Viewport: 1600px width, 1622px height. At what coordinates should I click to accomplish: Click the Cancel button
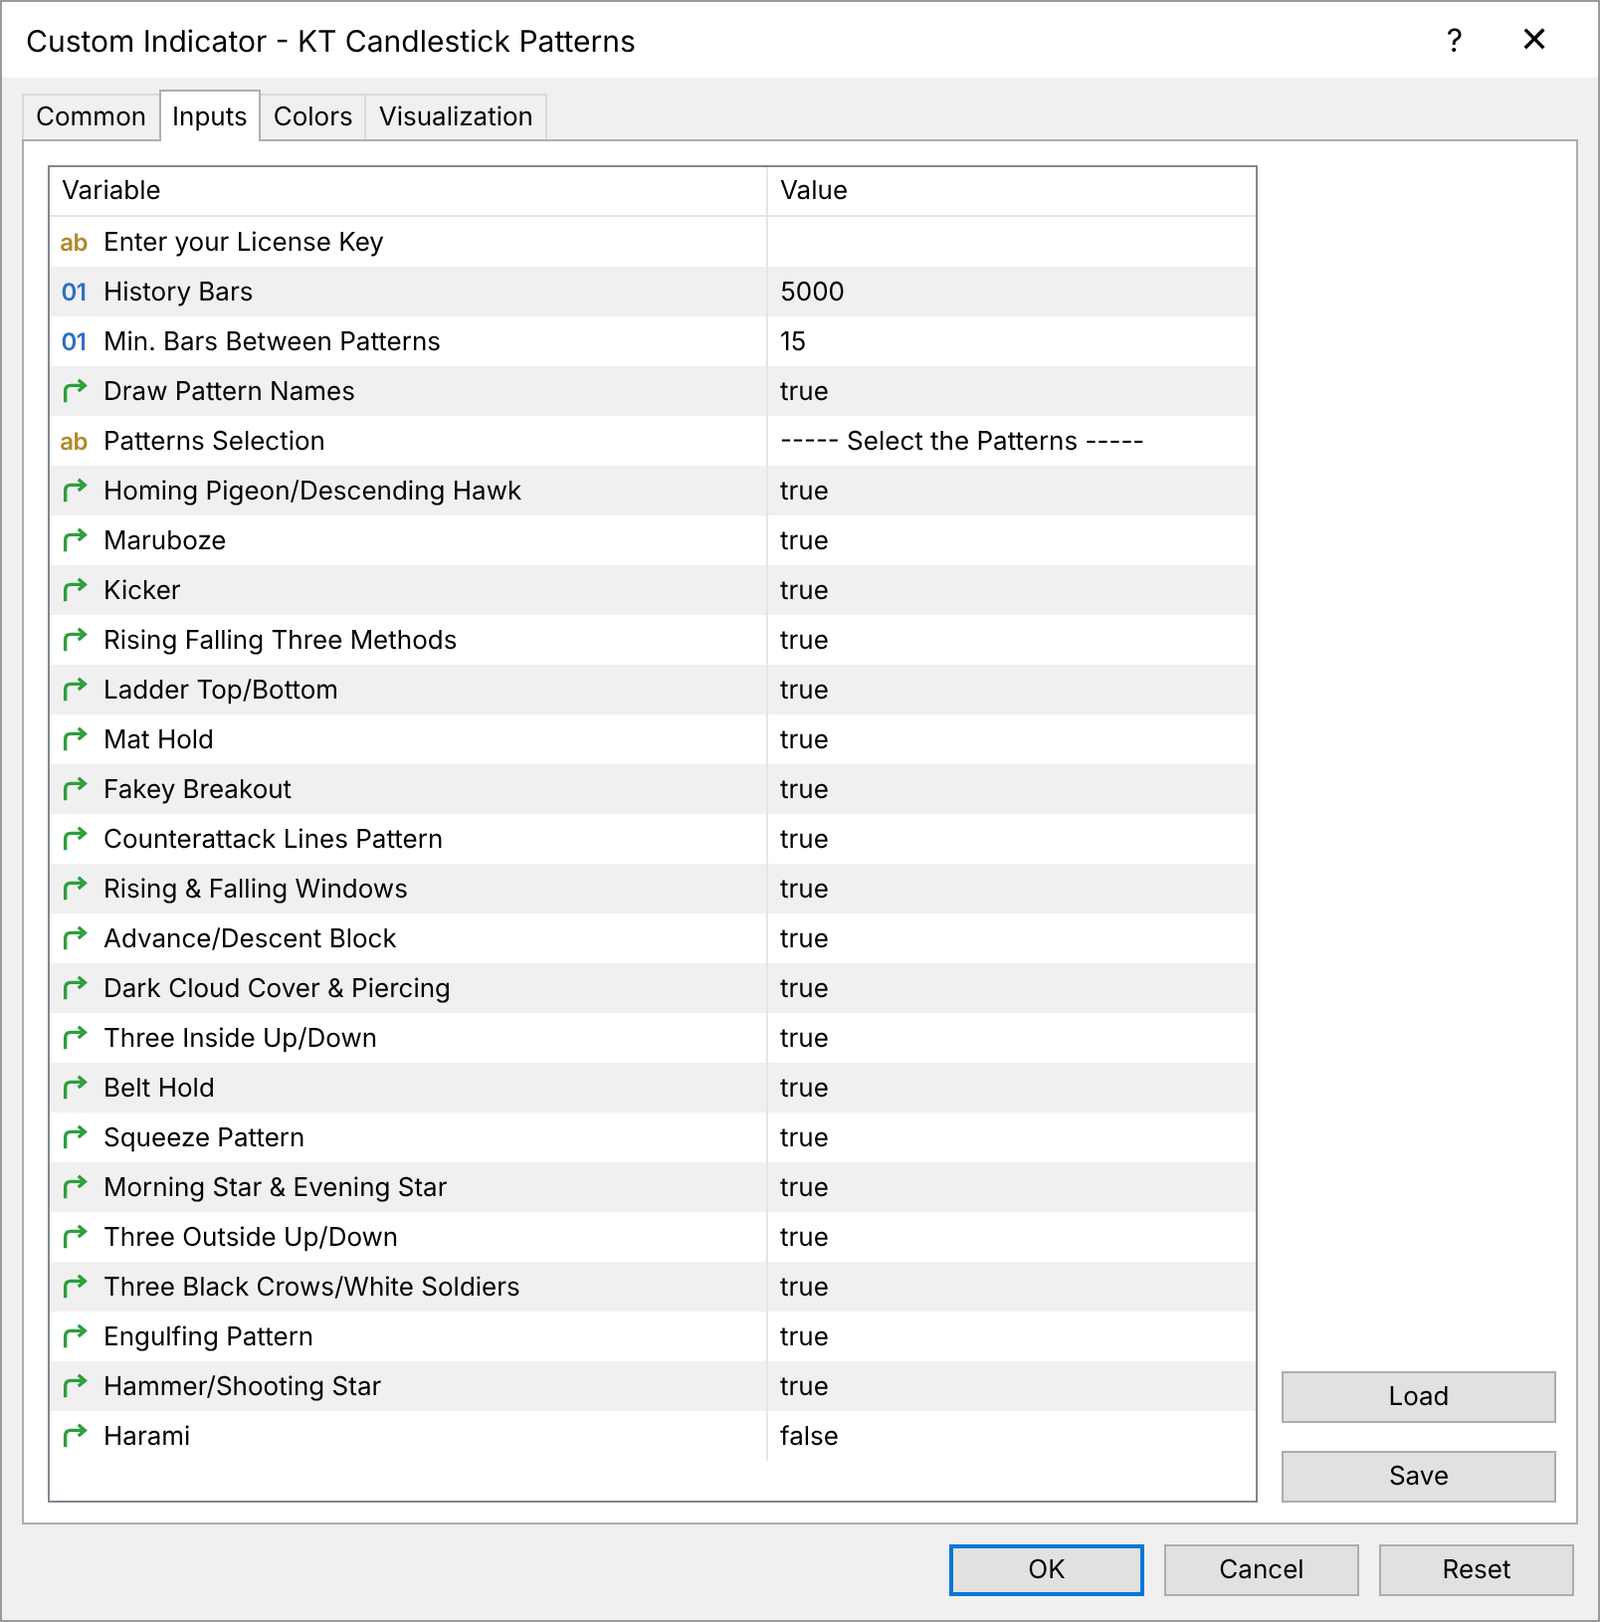pyautogui.click(x=1261, y=1569)
